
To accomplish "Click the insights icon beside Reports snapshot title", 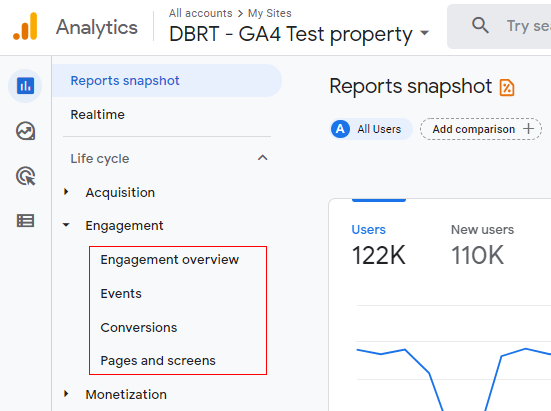I will click(x=507, y=87).
